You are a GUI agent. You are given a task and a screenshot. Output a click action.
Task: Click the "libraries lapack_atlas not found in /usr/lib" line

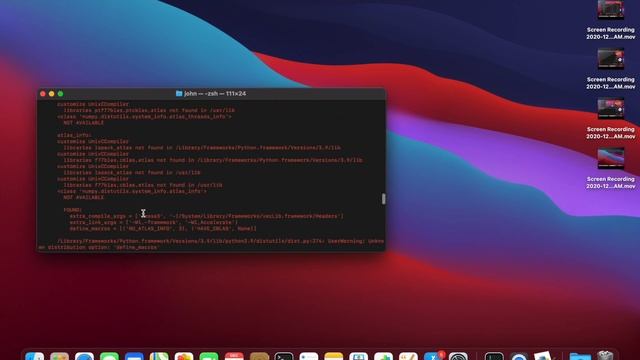tap(132, 173)
